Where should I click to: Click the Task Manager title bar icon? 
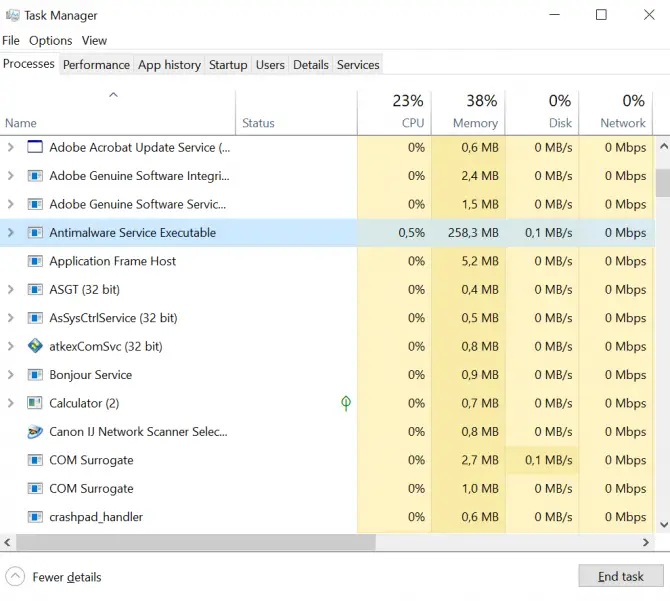(x=12, y=15)
